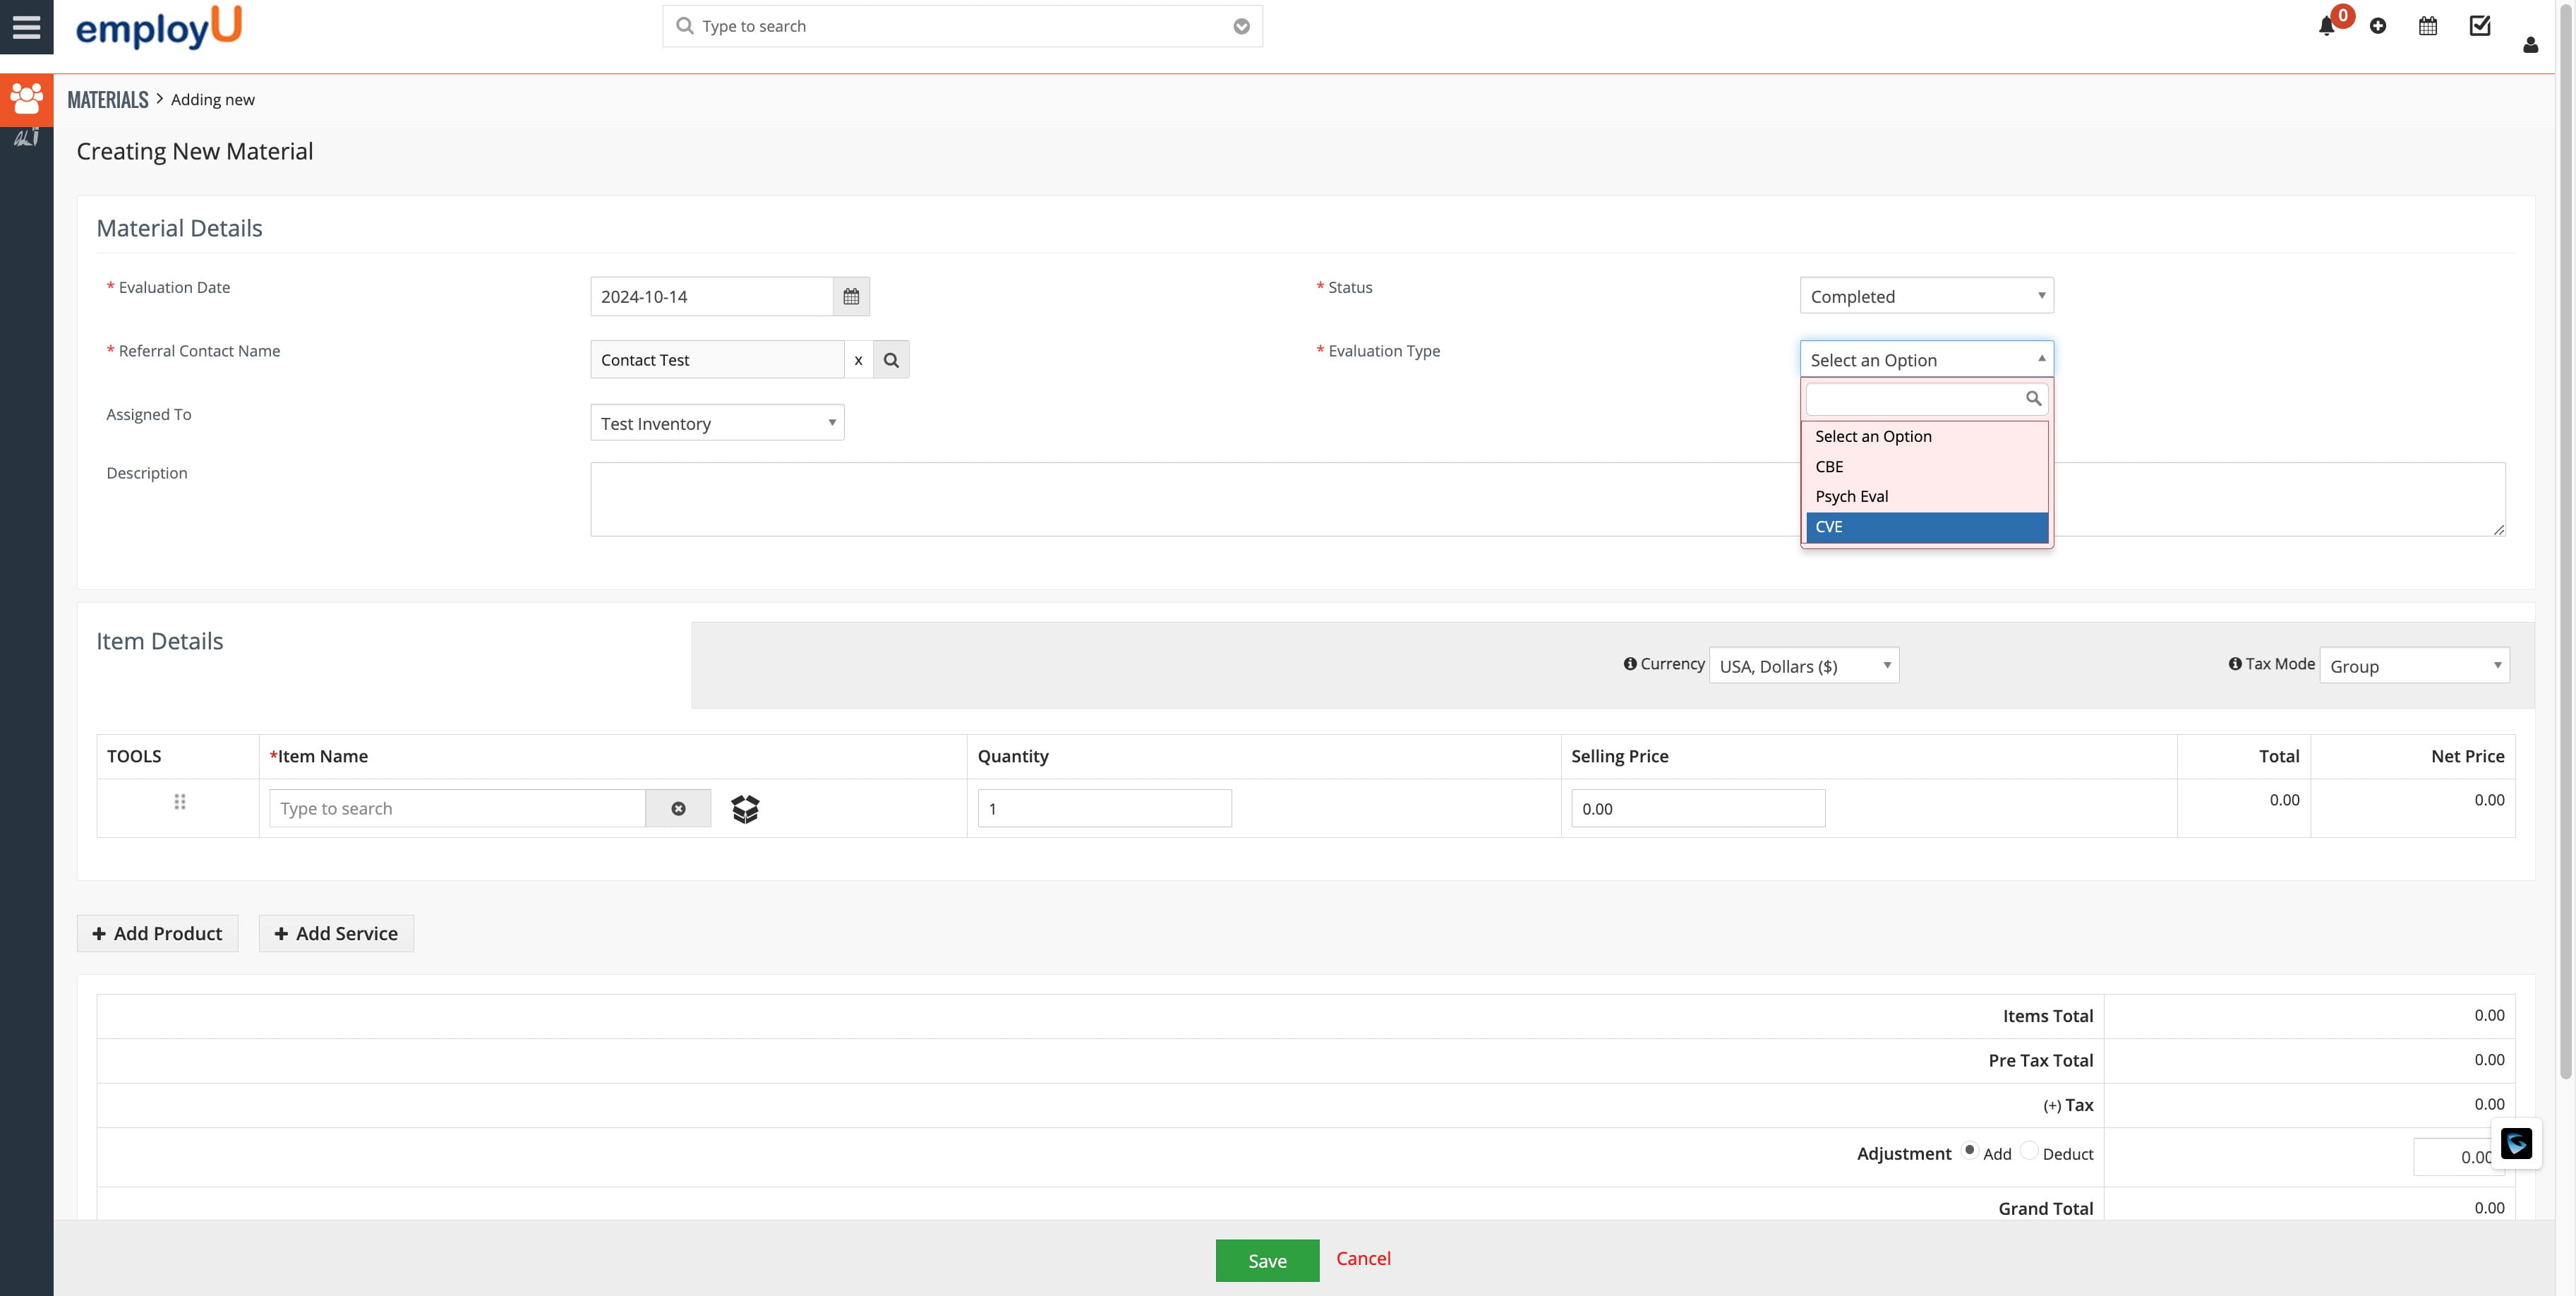
Task: Open the calendar icon in header
Action: [x=2428, y=27]
